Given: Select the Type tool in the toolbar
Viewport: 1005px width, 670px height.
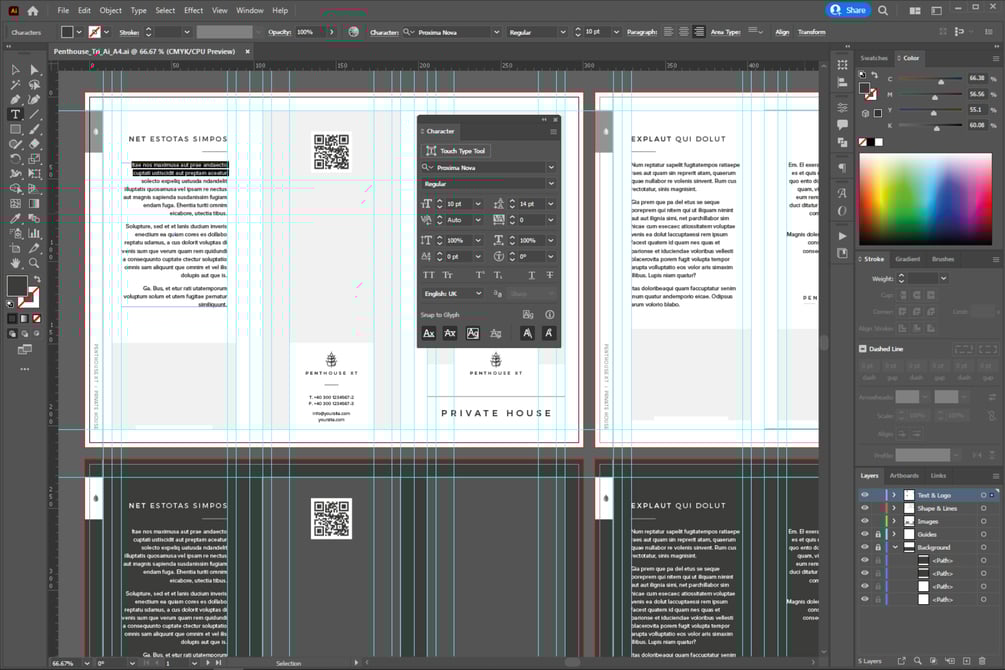Looking at the screenshot, I should 15,115.
